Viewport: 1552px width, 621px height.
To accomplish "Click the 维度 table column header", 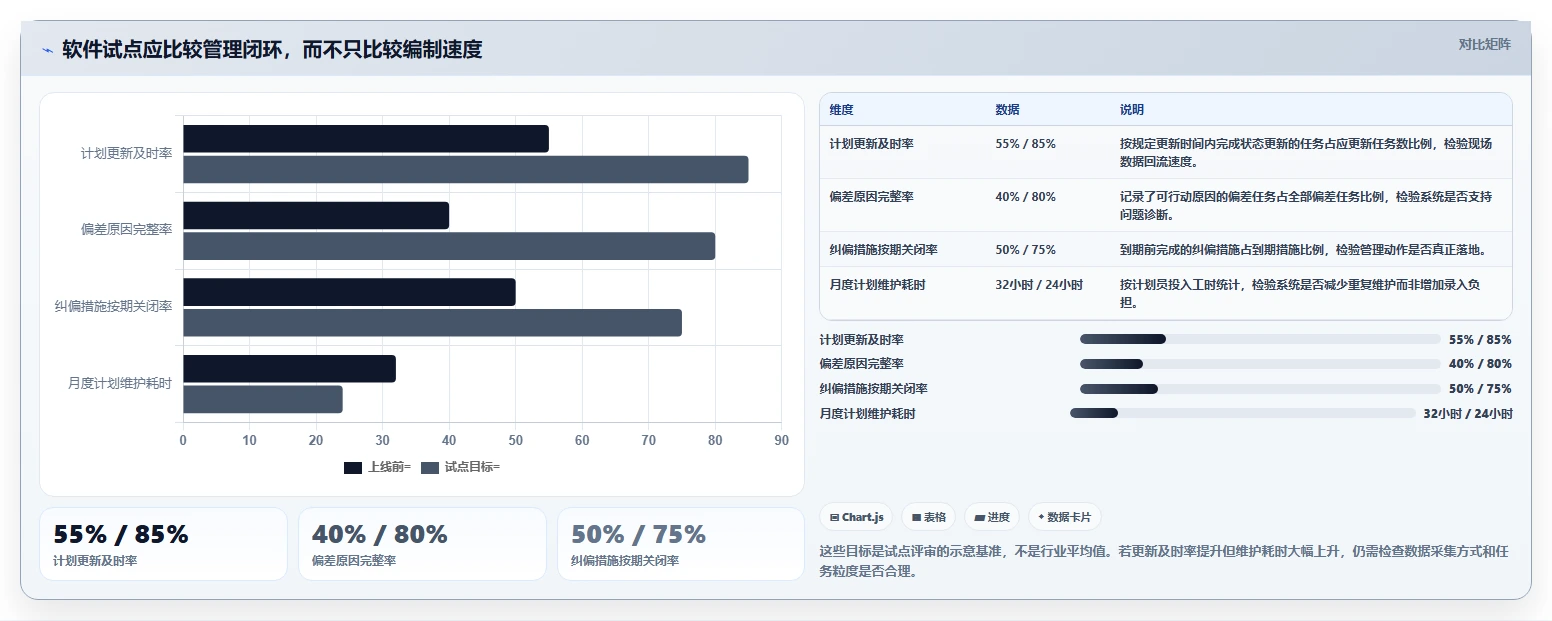I will 841,110.
